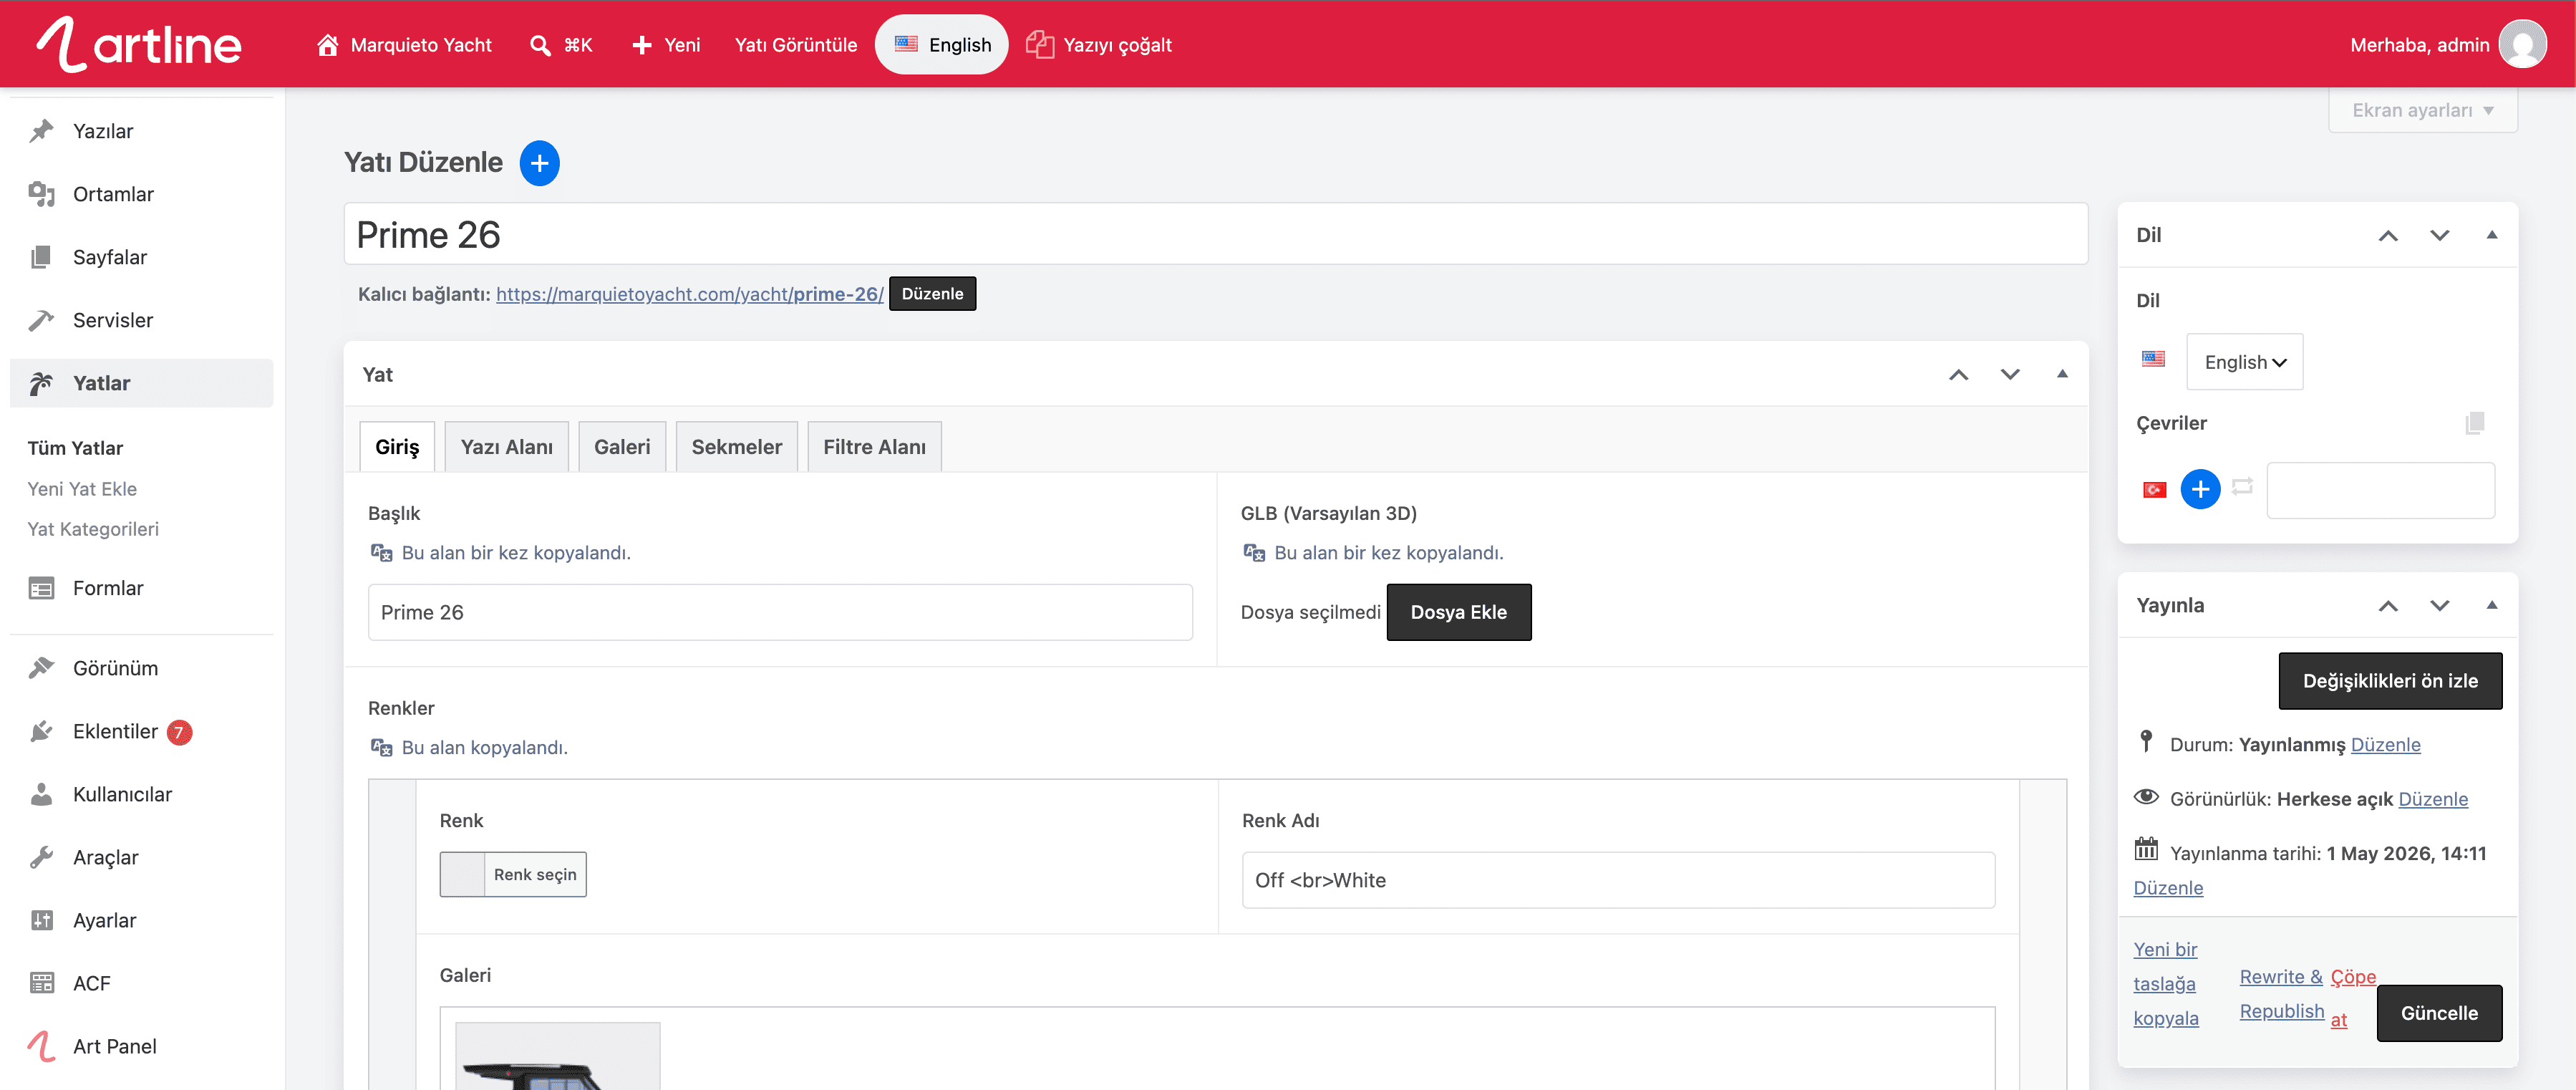Switch to the Sekmeler tab
The width and height of the screenshot is (2576, 1090).
coord(737,447)
